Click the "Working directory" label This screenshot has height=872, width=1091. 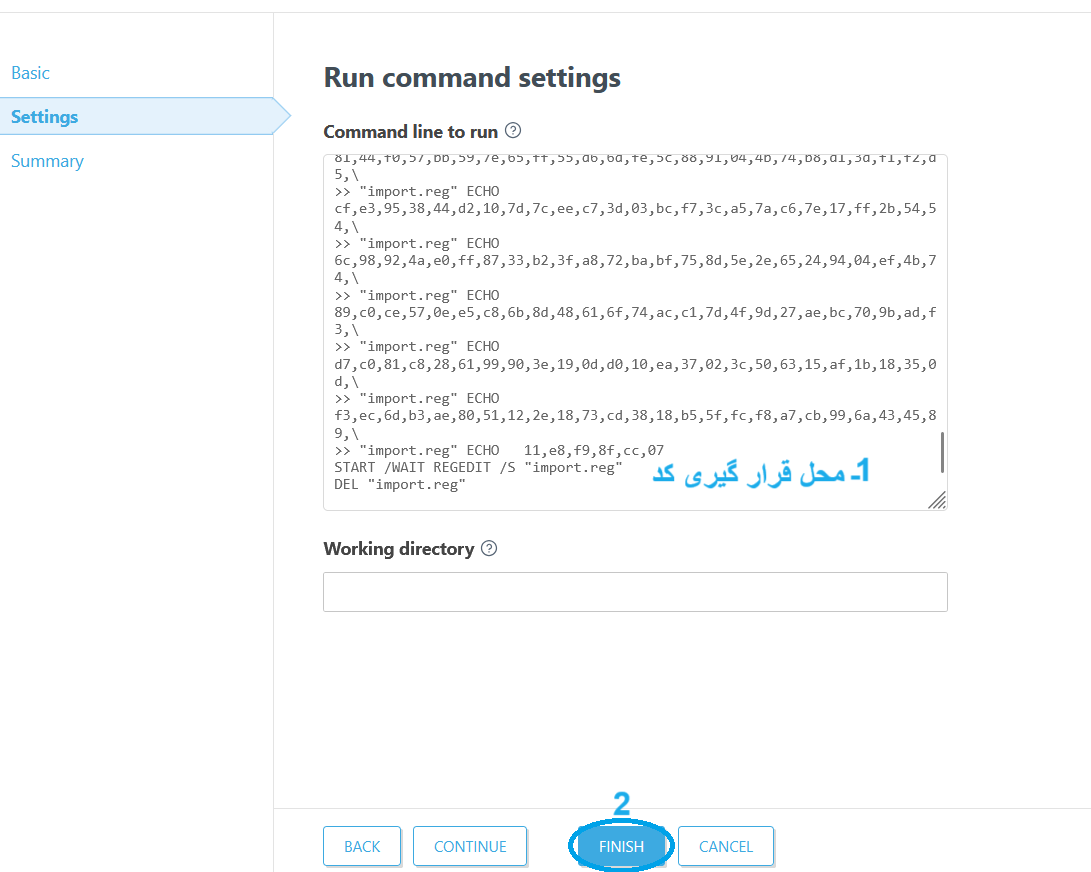[x=398, y=549]
